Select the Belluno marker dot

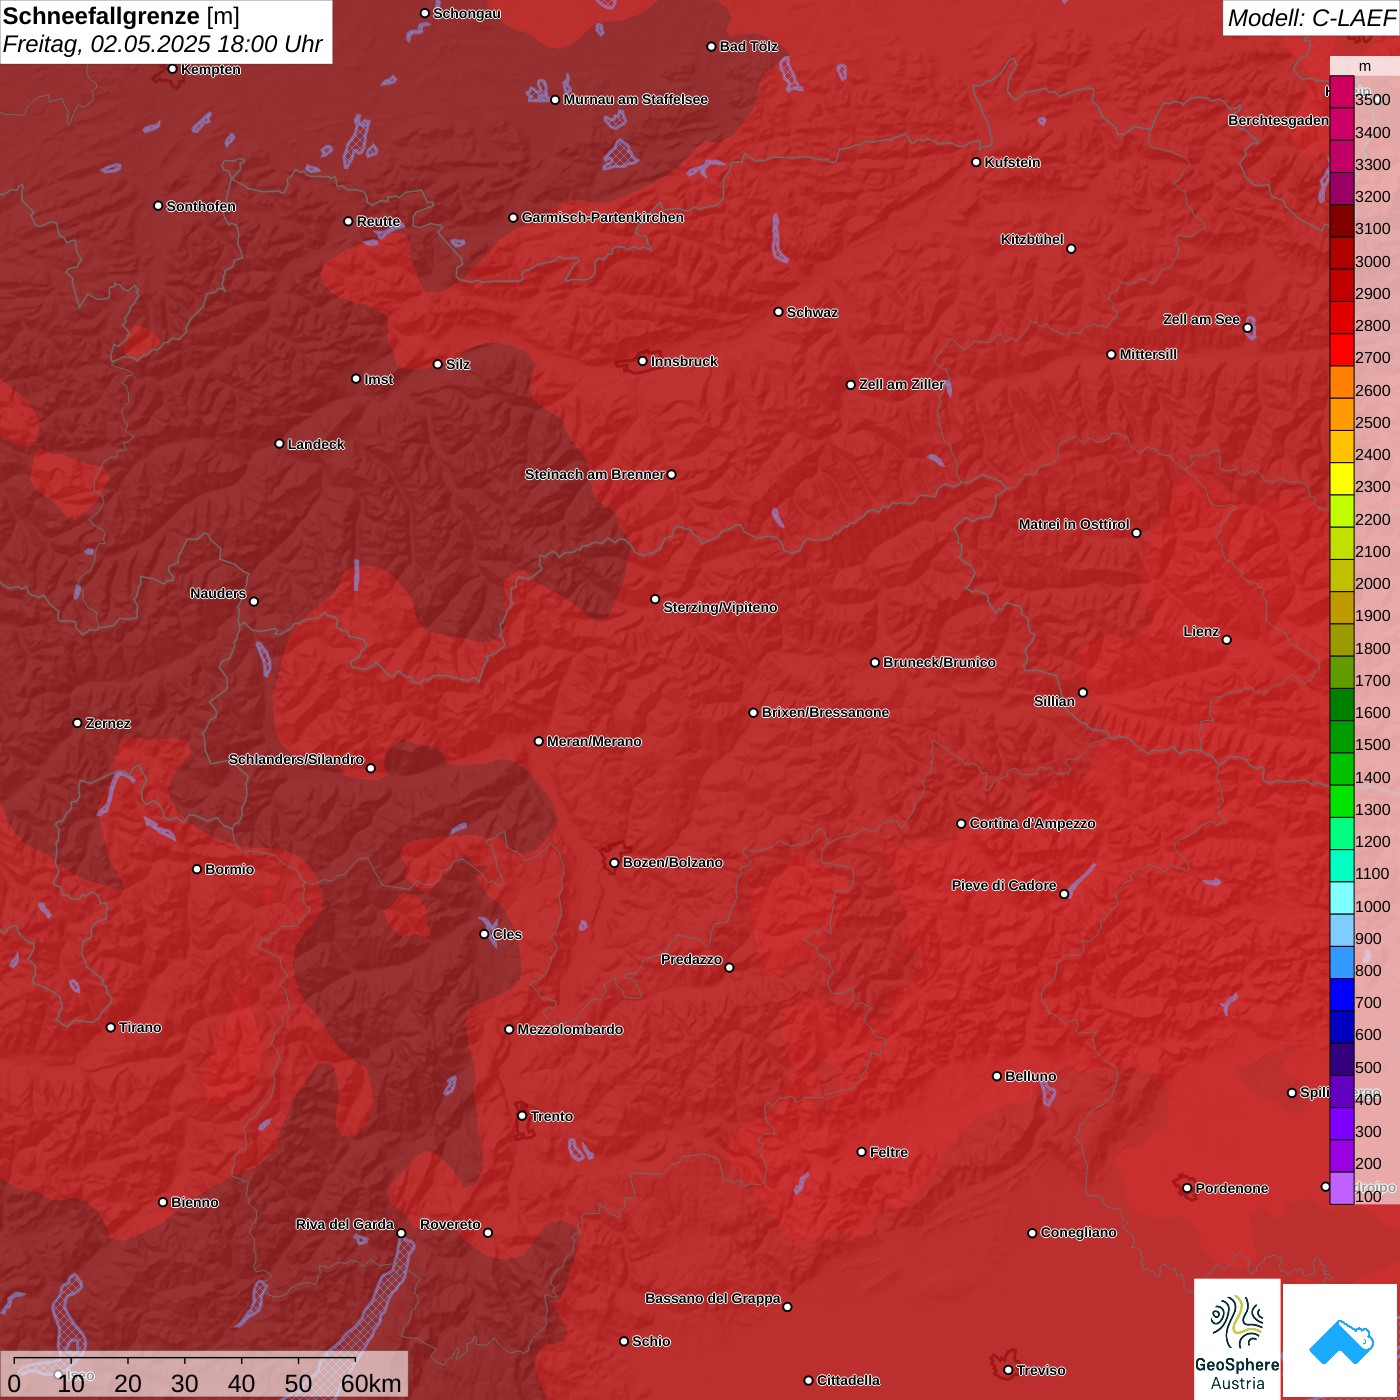coord(997,1076)
